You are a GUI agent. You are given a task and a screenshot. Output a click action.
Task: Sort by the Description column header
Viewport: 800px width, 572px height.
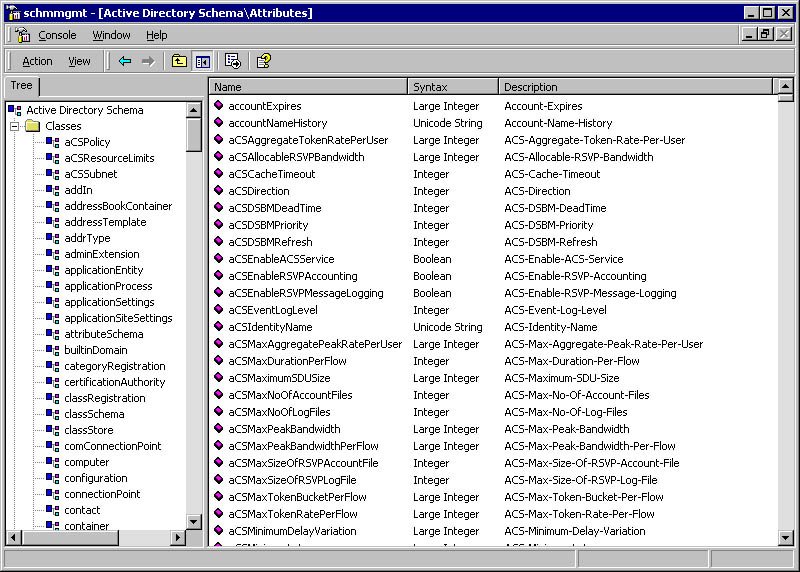635,87
